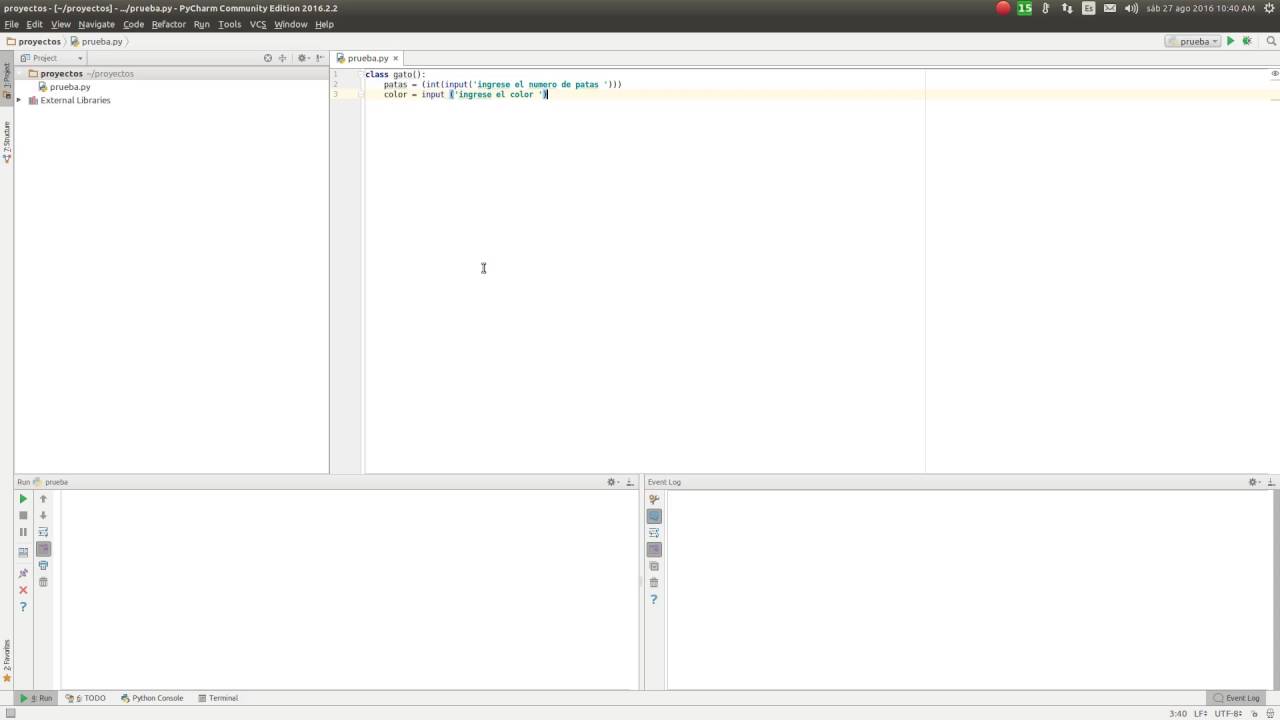The image size is (1280, 720).
Task: Open Run panel gear settings dropdown
Action: point(613,482)
